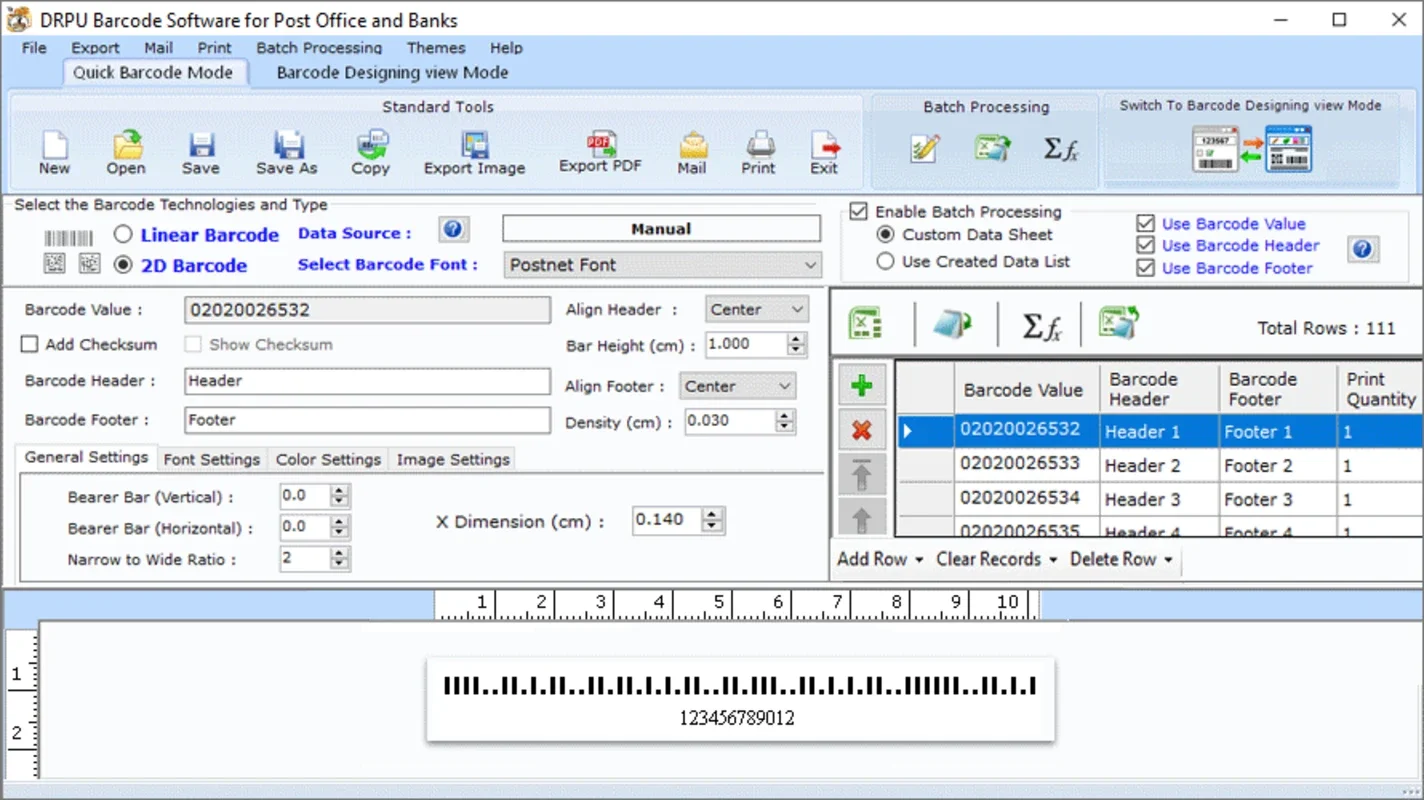Click the Header 3 cell in table
Image resolution: width=1424 pixels, height=800 pixels.
point(1159,499)
